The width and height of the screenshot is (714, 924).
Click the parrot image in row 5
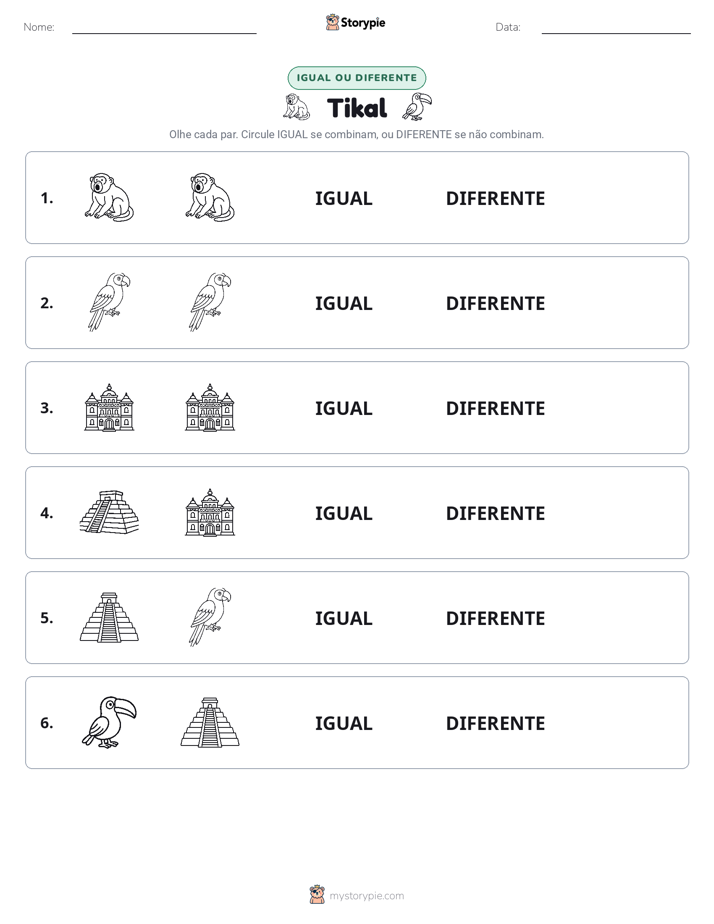point(210,617)
